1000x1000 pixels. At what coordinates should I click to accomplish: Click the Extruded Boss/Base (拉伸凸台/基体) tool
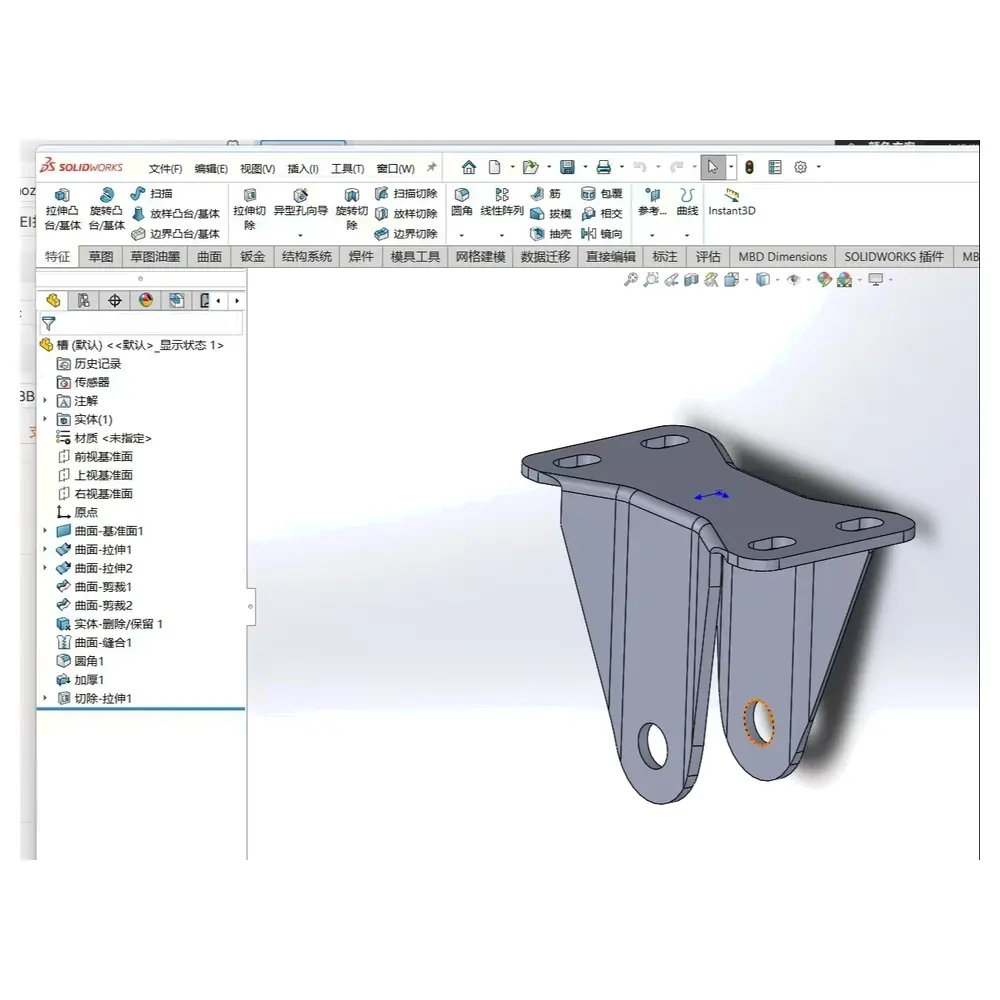coord(62,209)
